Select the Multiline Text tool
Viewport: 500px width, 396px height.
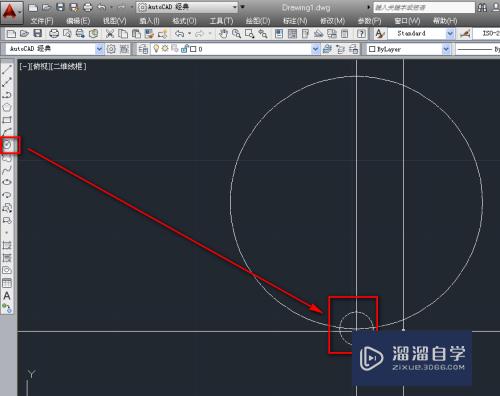pos(7,296)
